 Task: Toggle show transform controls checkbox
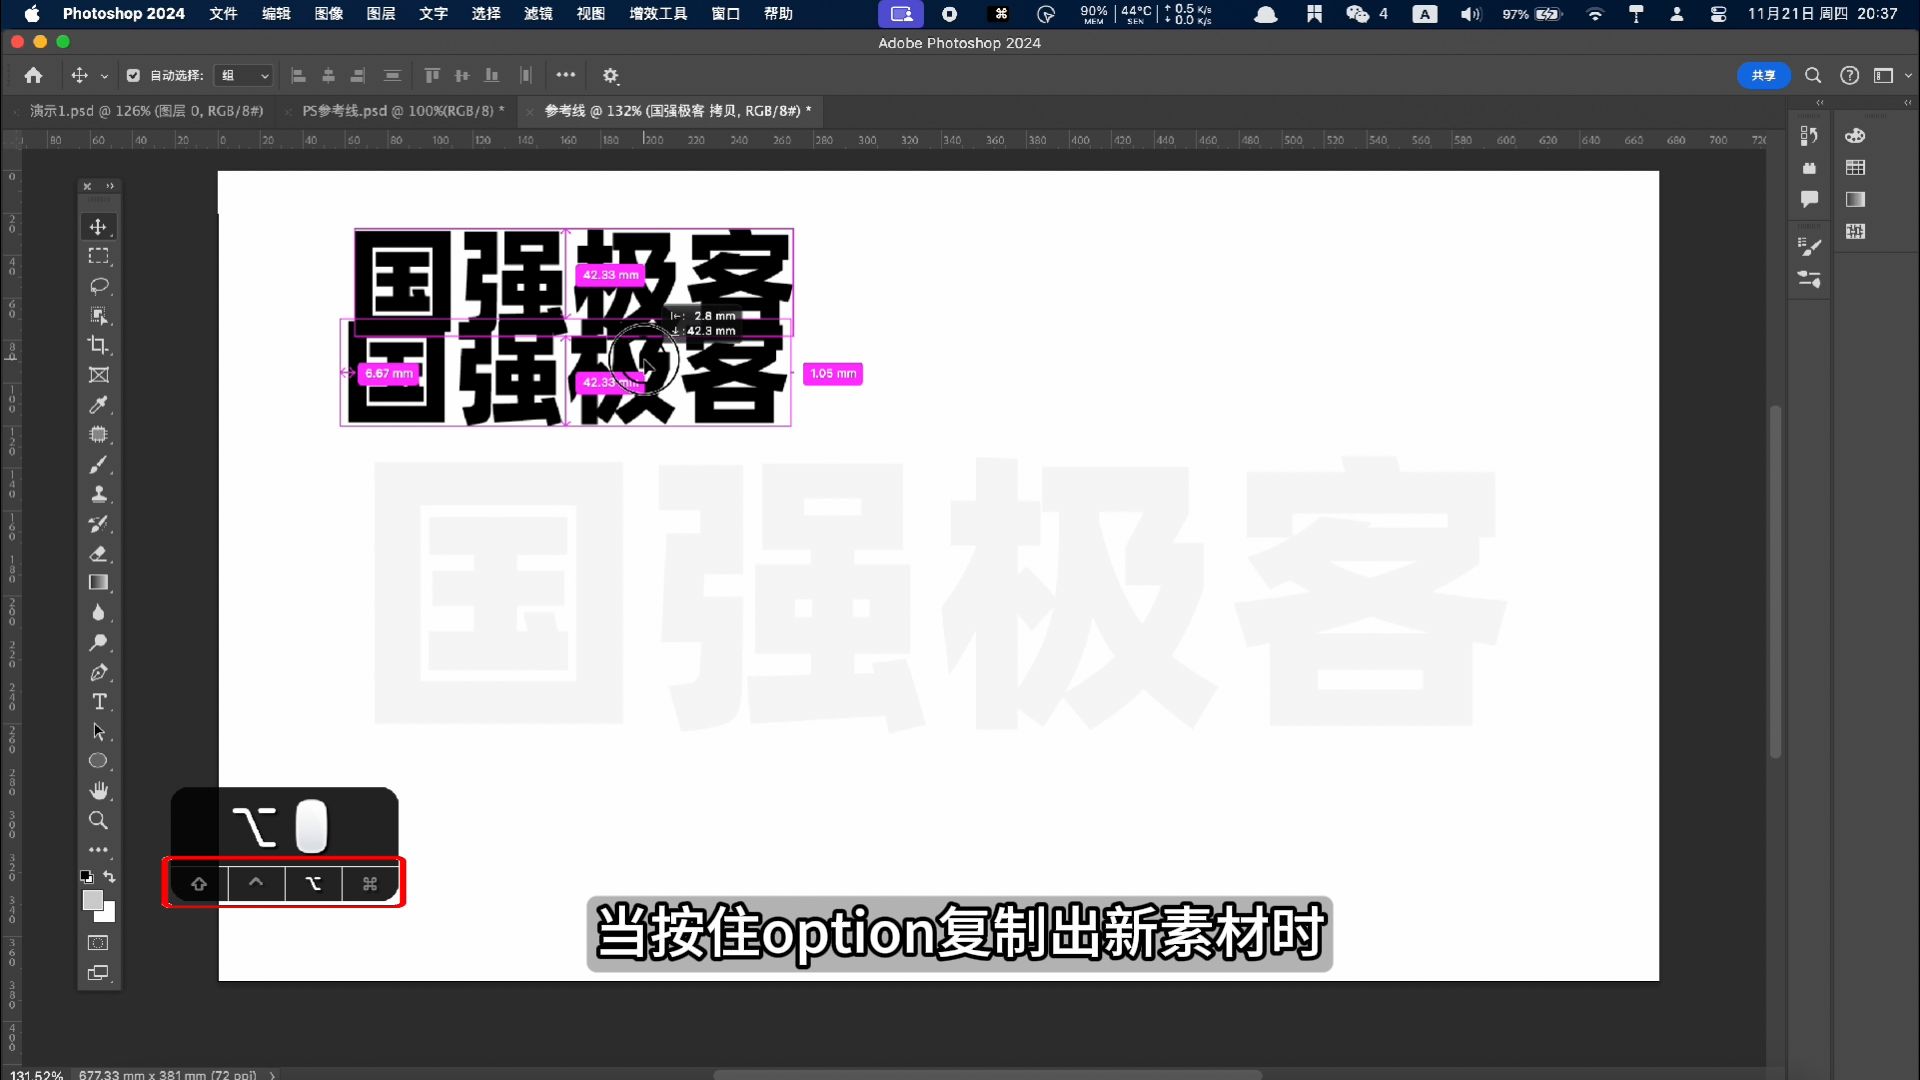(132, 75)
